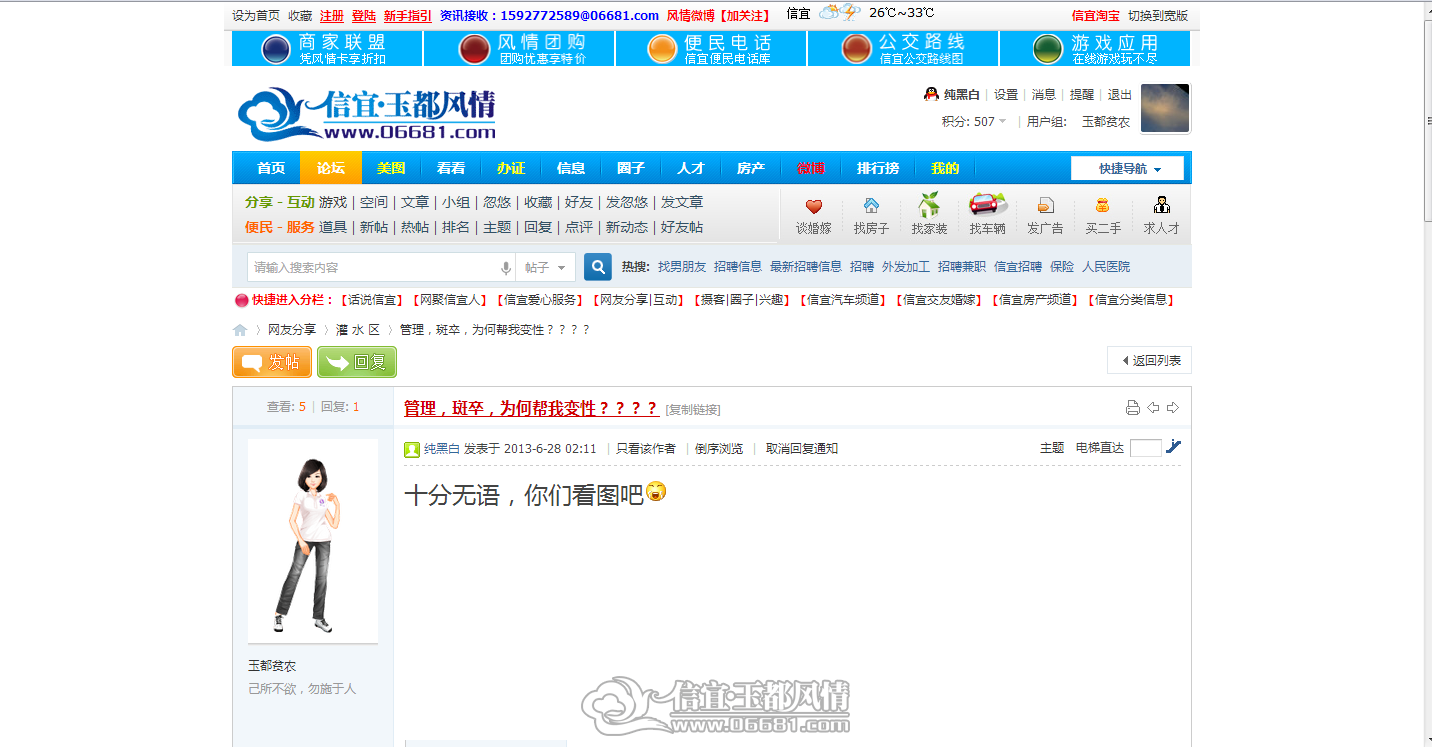This screenshot has width=1432, height=747.
Task: Click the 信宜·玉都风情 site logo
Action: tap(367, 115)
